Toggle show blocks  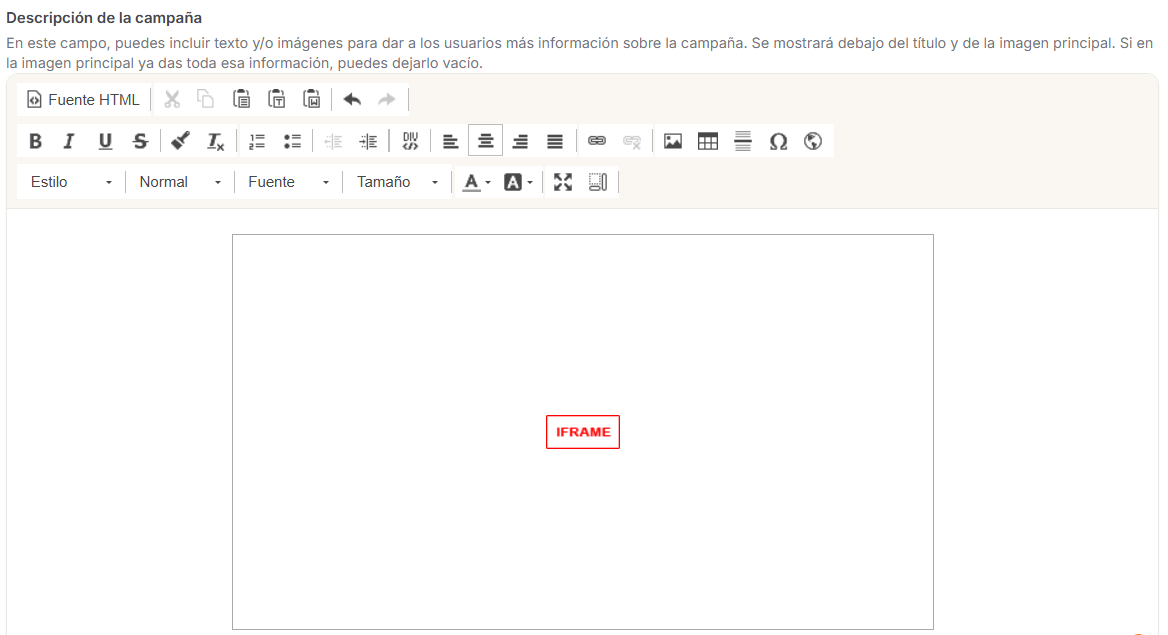coord(598,182)
